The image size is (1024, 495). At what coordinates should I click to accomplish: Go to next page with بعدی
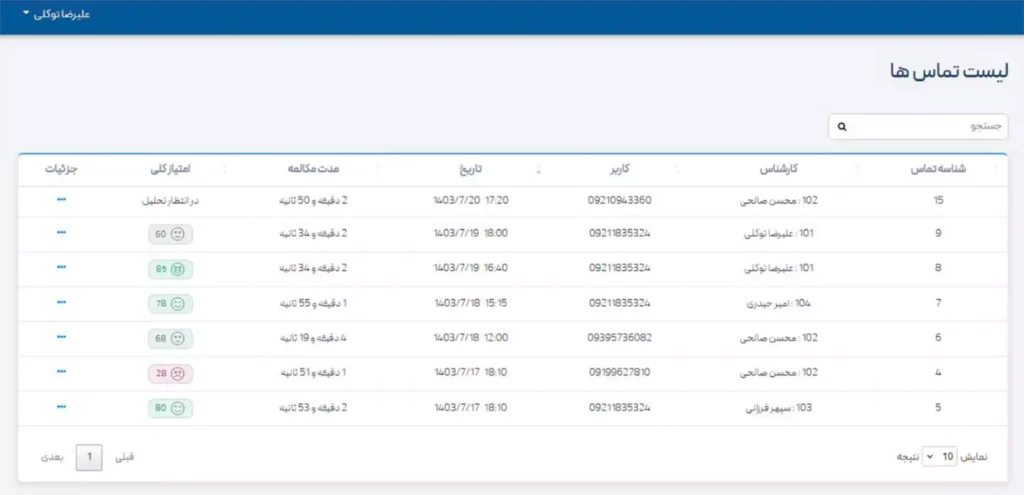(x=53, y=457)
